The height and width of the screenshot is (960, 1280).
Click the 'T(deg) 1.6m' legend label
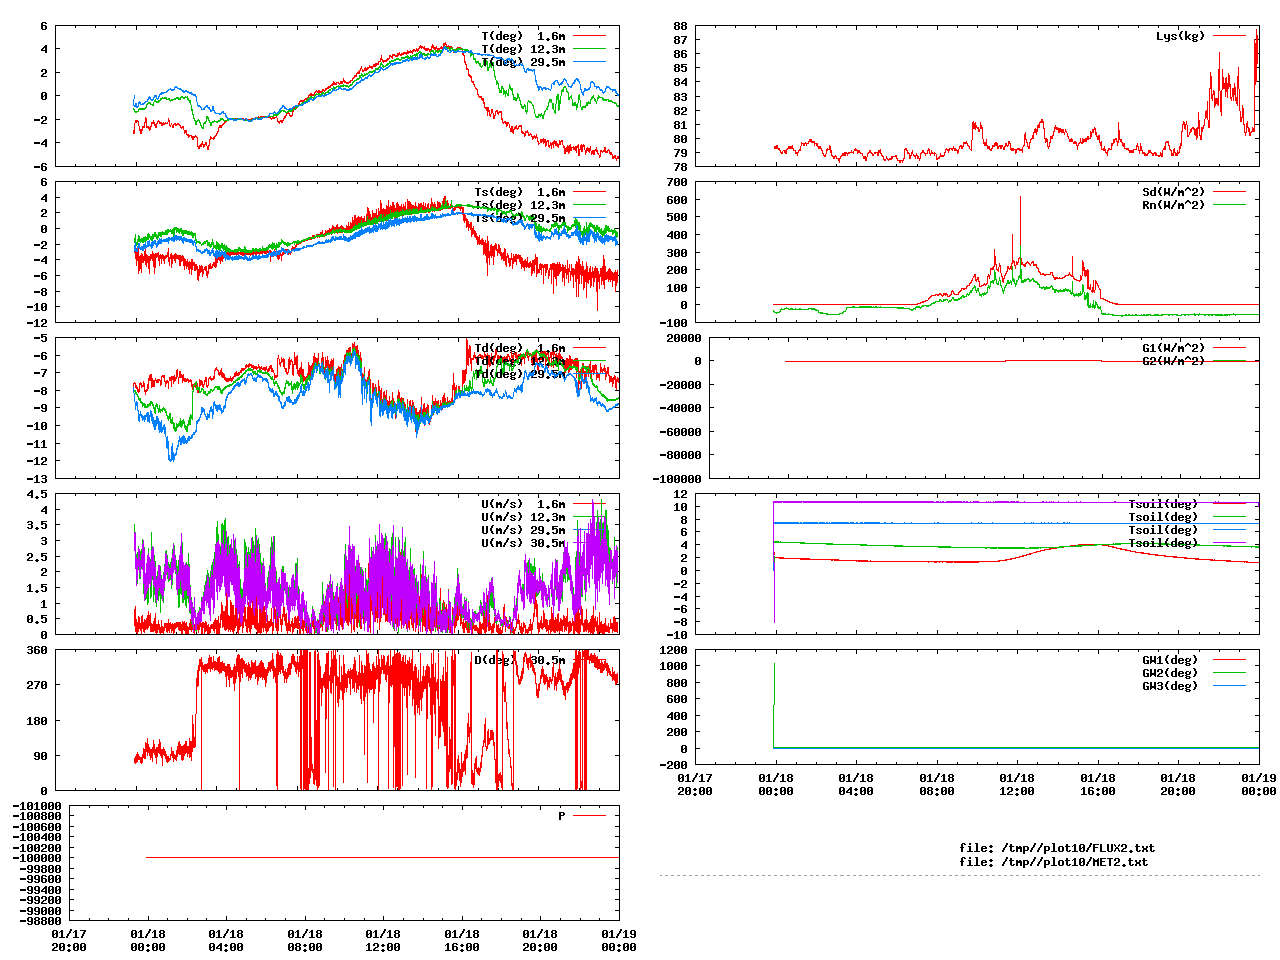(x=523, y=36)
